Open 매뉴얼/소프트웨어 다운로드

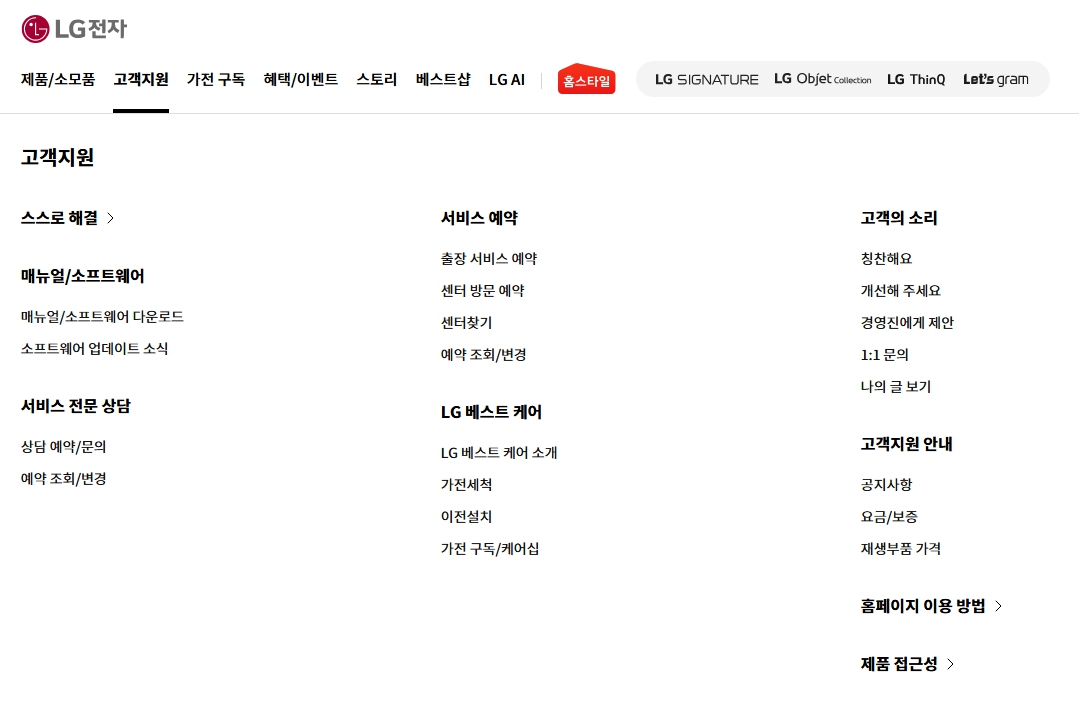(104, 316)
